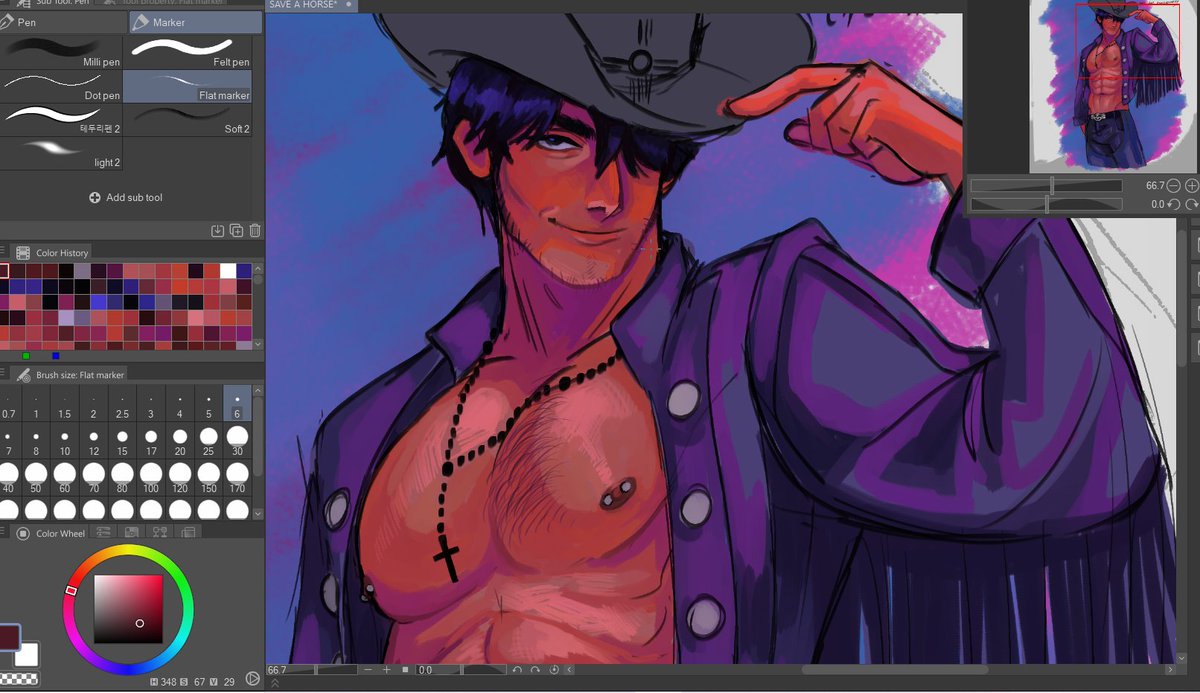
Task: Click rotate left icon below the canvas
Action: click(x=517, y=670)
